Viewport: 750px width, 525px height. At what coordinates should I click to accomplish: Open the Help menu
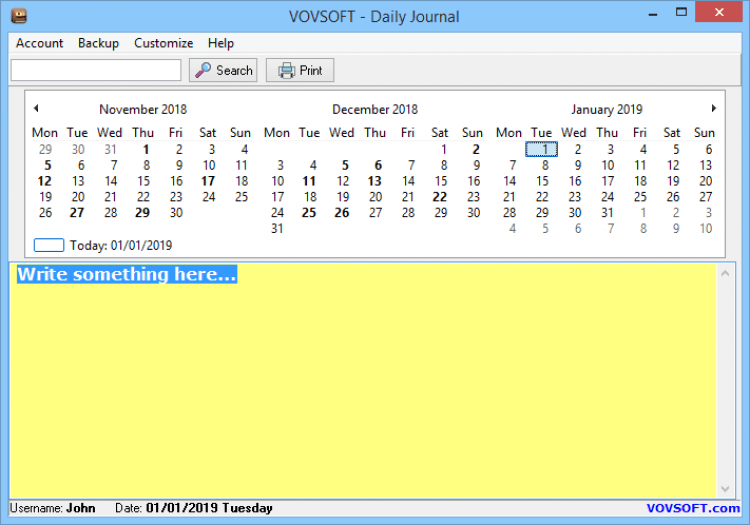(221, 43)
